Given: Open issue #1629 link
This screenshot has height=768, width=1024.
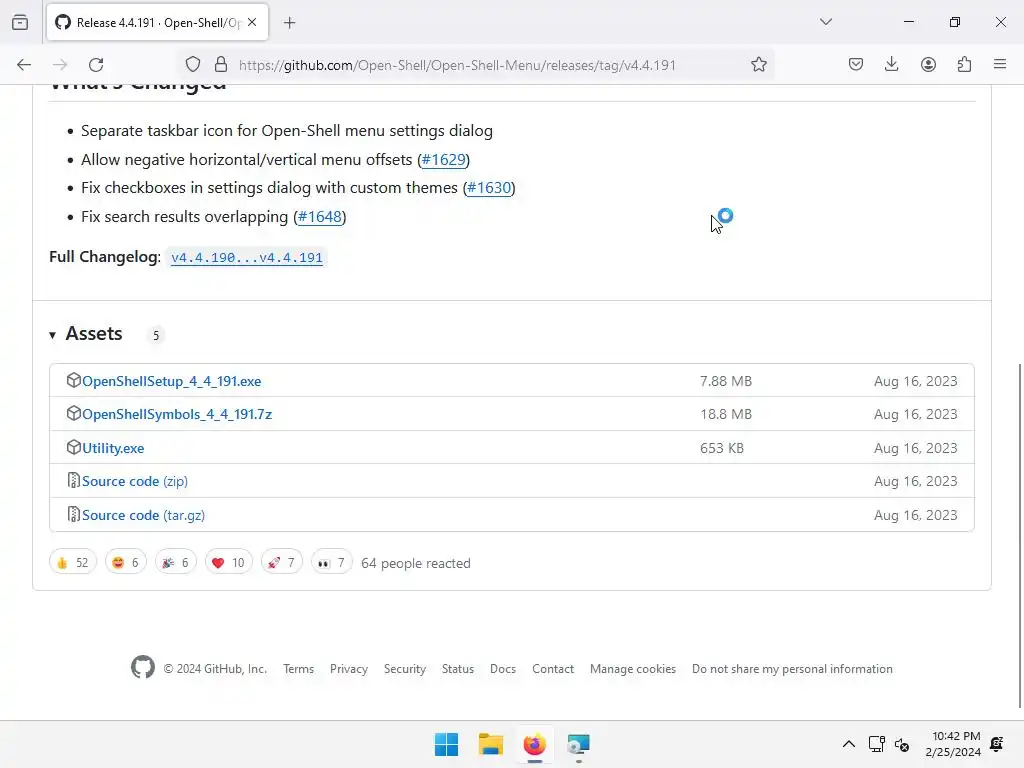Looking at the screenshot, I should 443,159.
